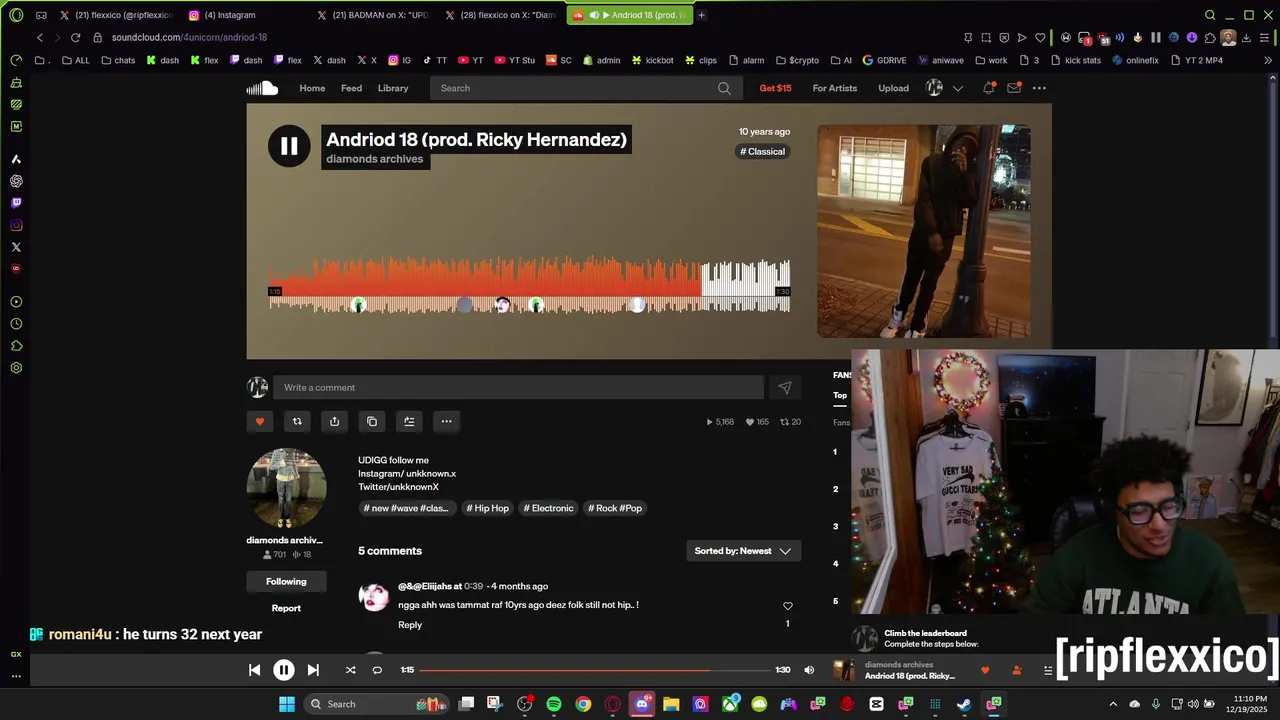Open the #Classical tag
Image resolution: width=1280 pixels, height=720 pixels.
763,152
